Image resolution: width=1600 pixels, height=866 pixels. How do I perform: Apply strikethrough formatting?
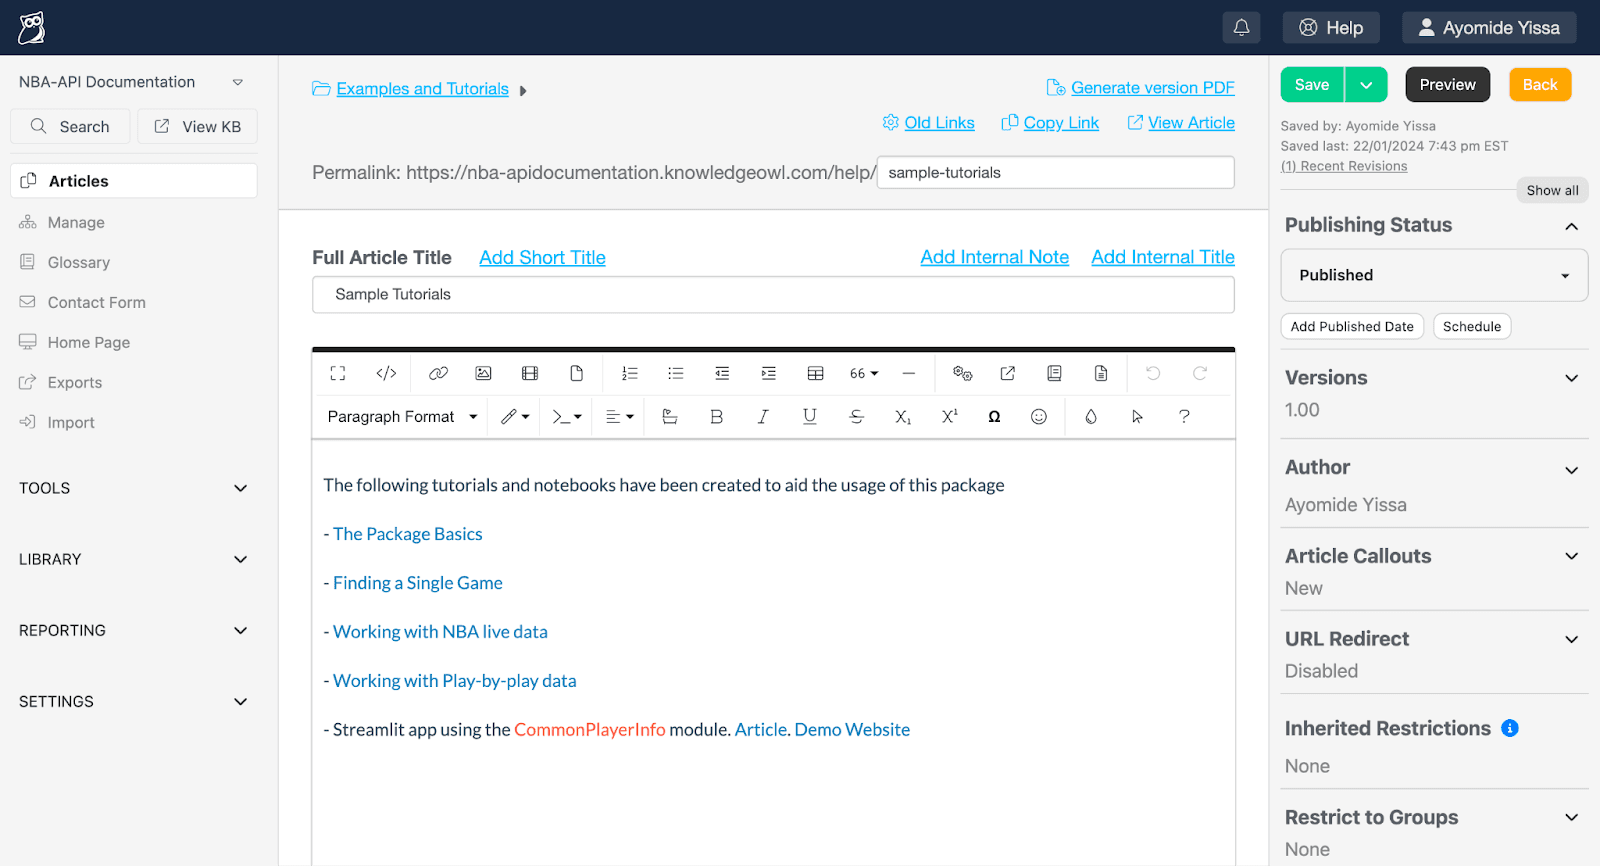pos(856,417)
